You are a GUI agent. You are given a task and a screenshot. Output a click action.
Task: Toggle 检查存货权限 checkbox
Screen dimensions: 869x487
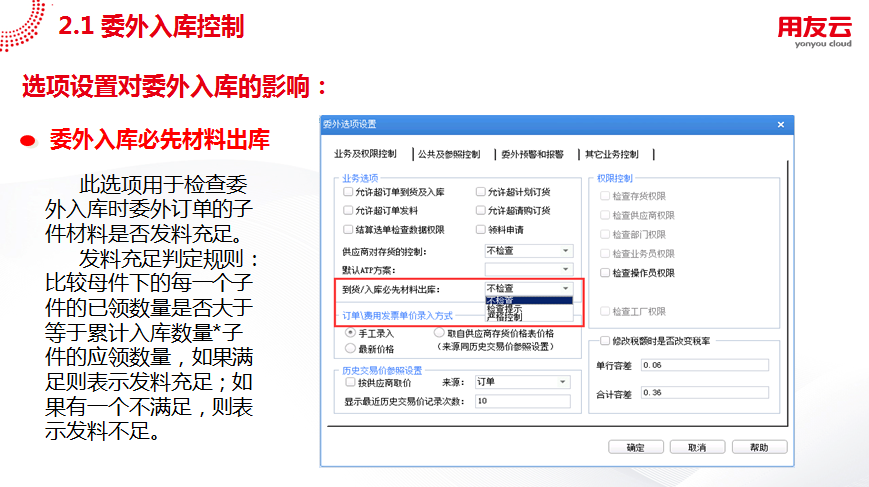click(x=605, y=196)
